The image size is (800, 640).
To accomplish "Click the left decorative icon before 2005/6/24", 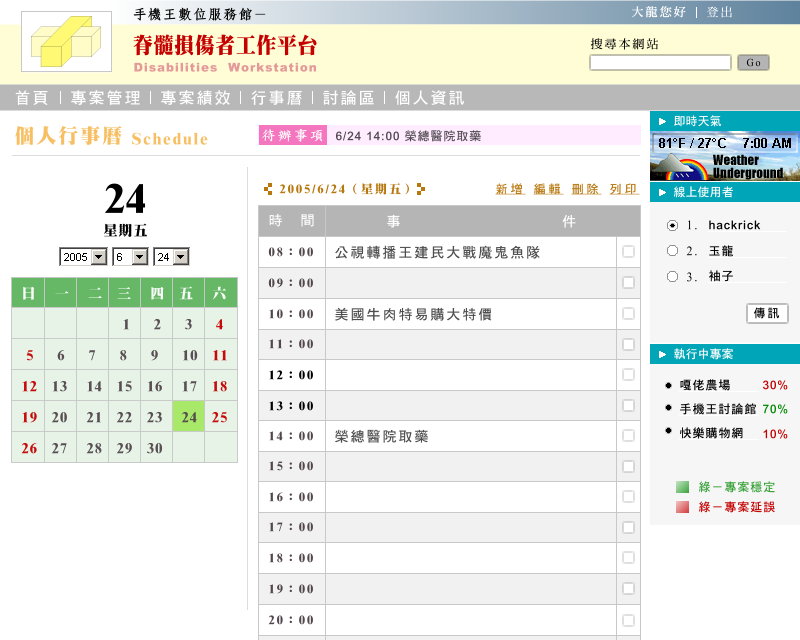I will (x=268, y=188).
